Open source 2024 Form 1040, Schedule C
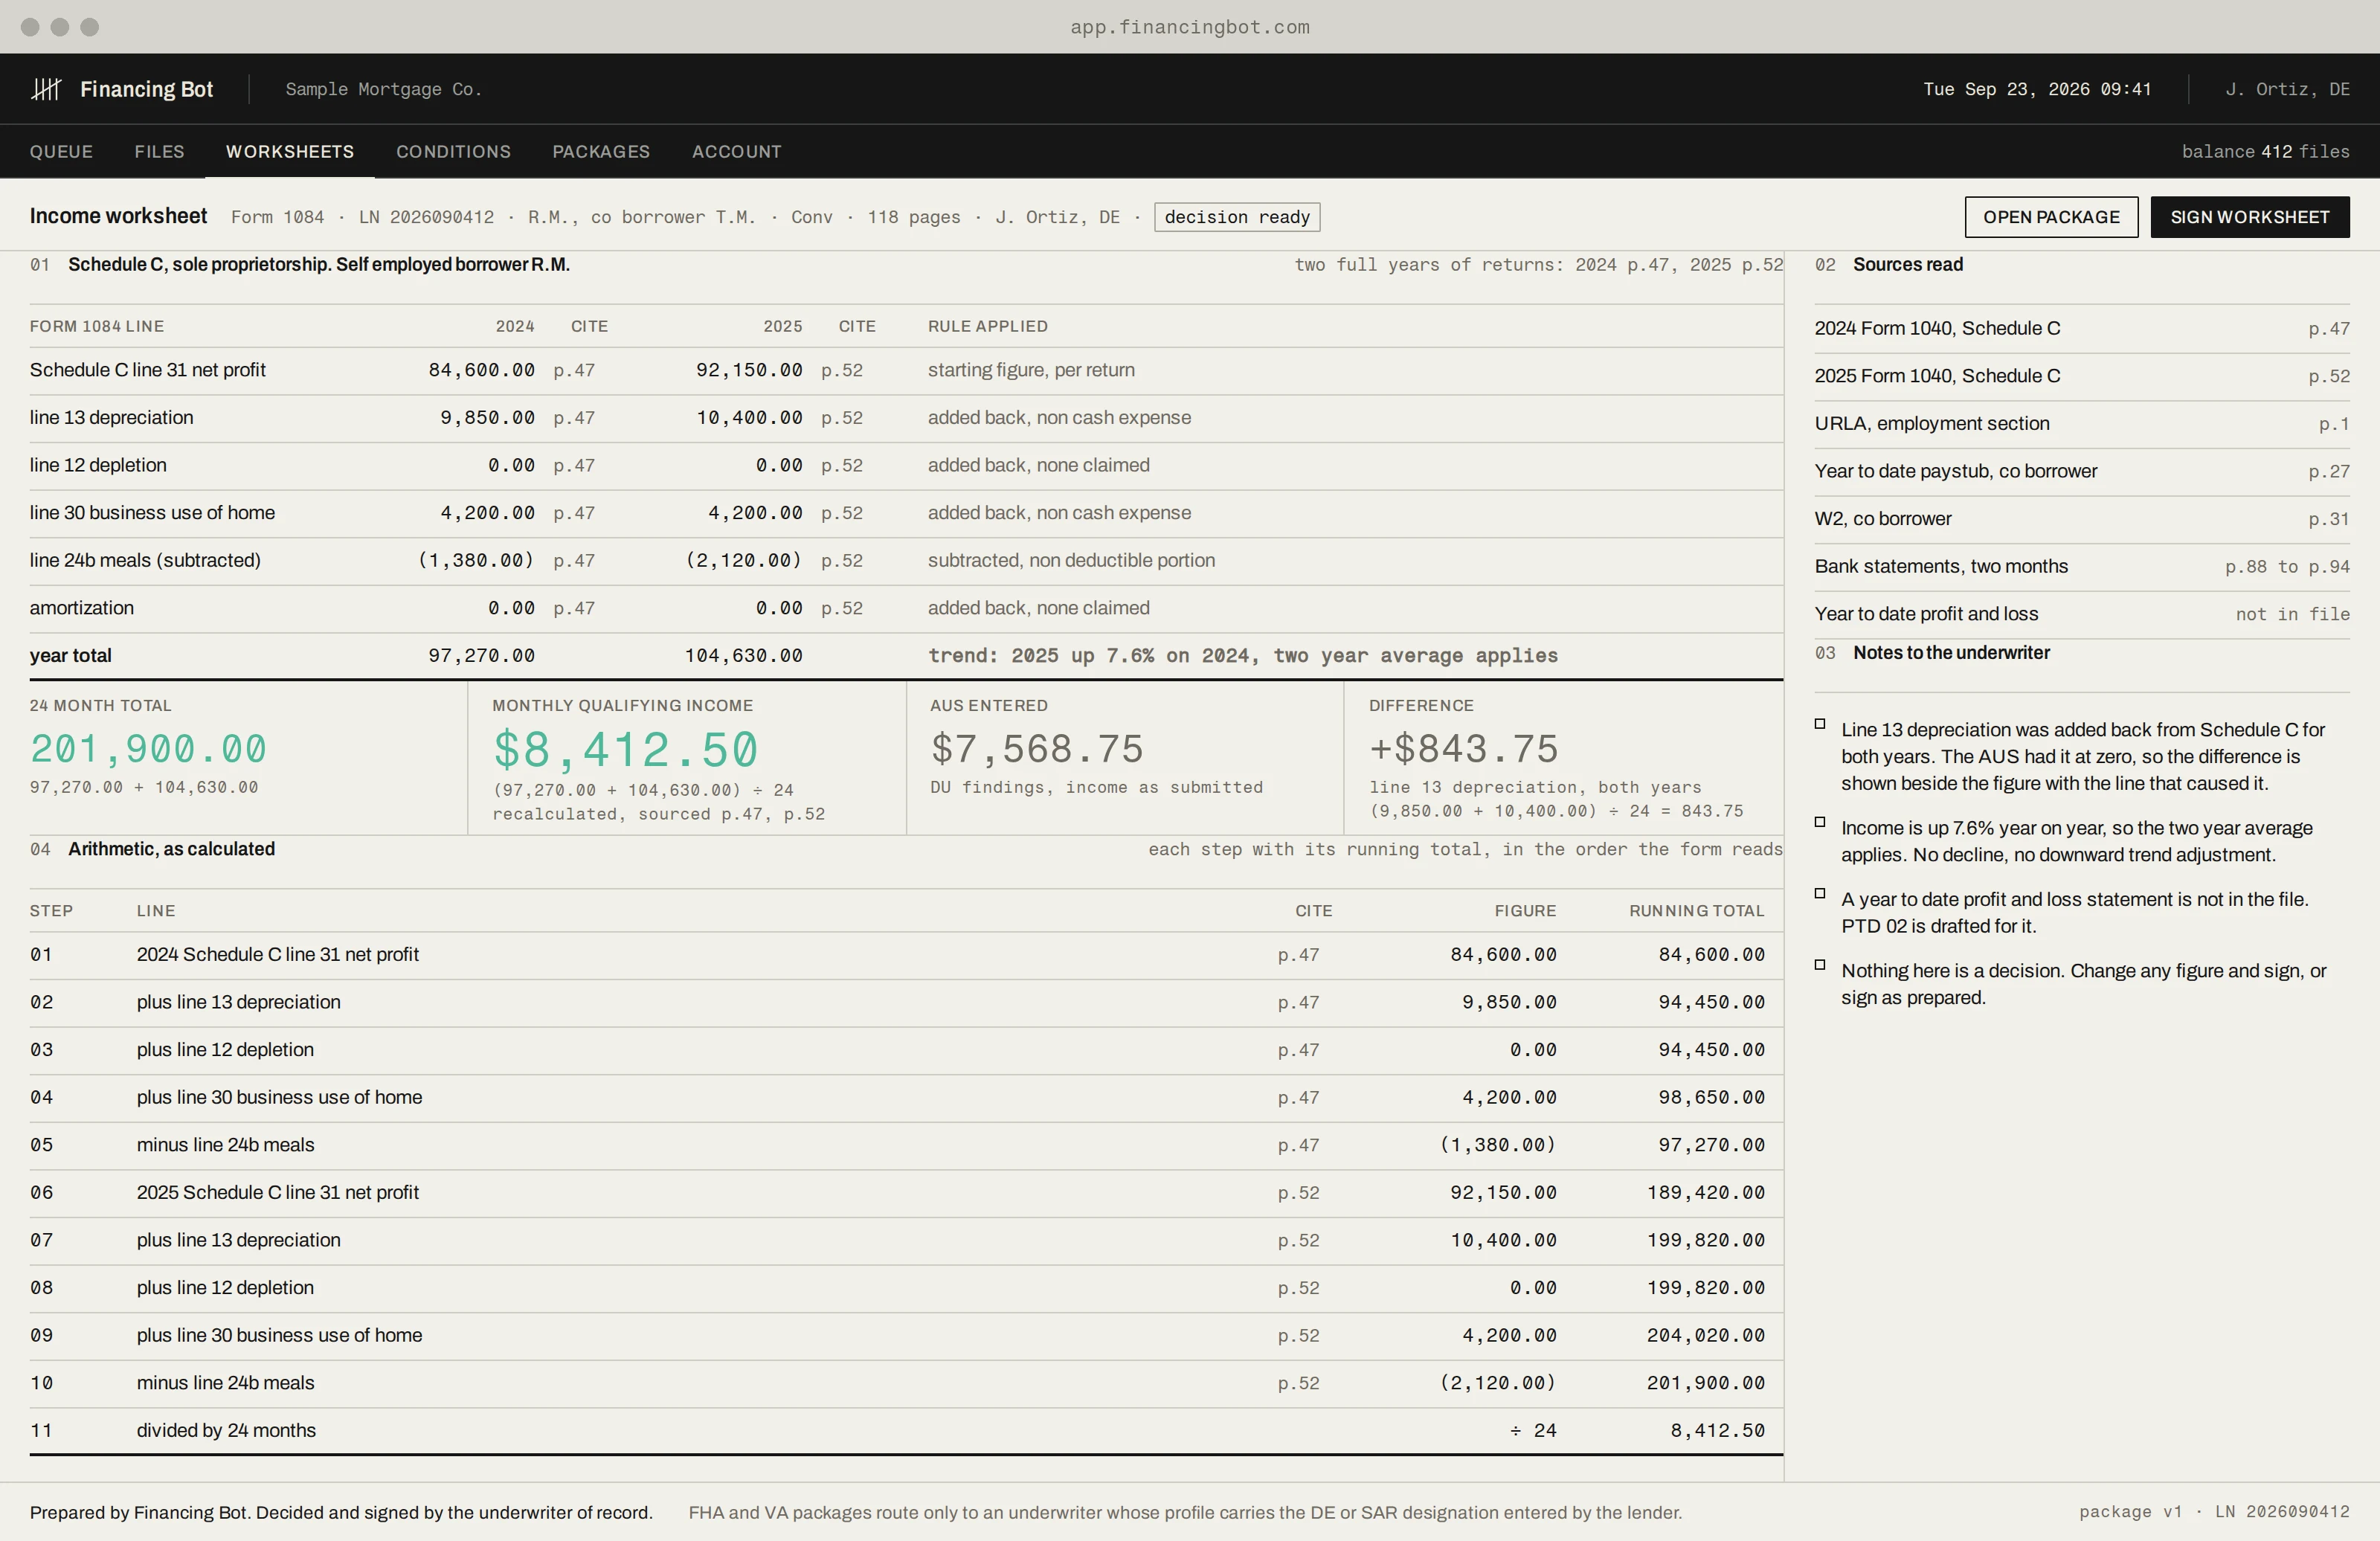The image size is (2380, 1541). (x=2082, y=328)
